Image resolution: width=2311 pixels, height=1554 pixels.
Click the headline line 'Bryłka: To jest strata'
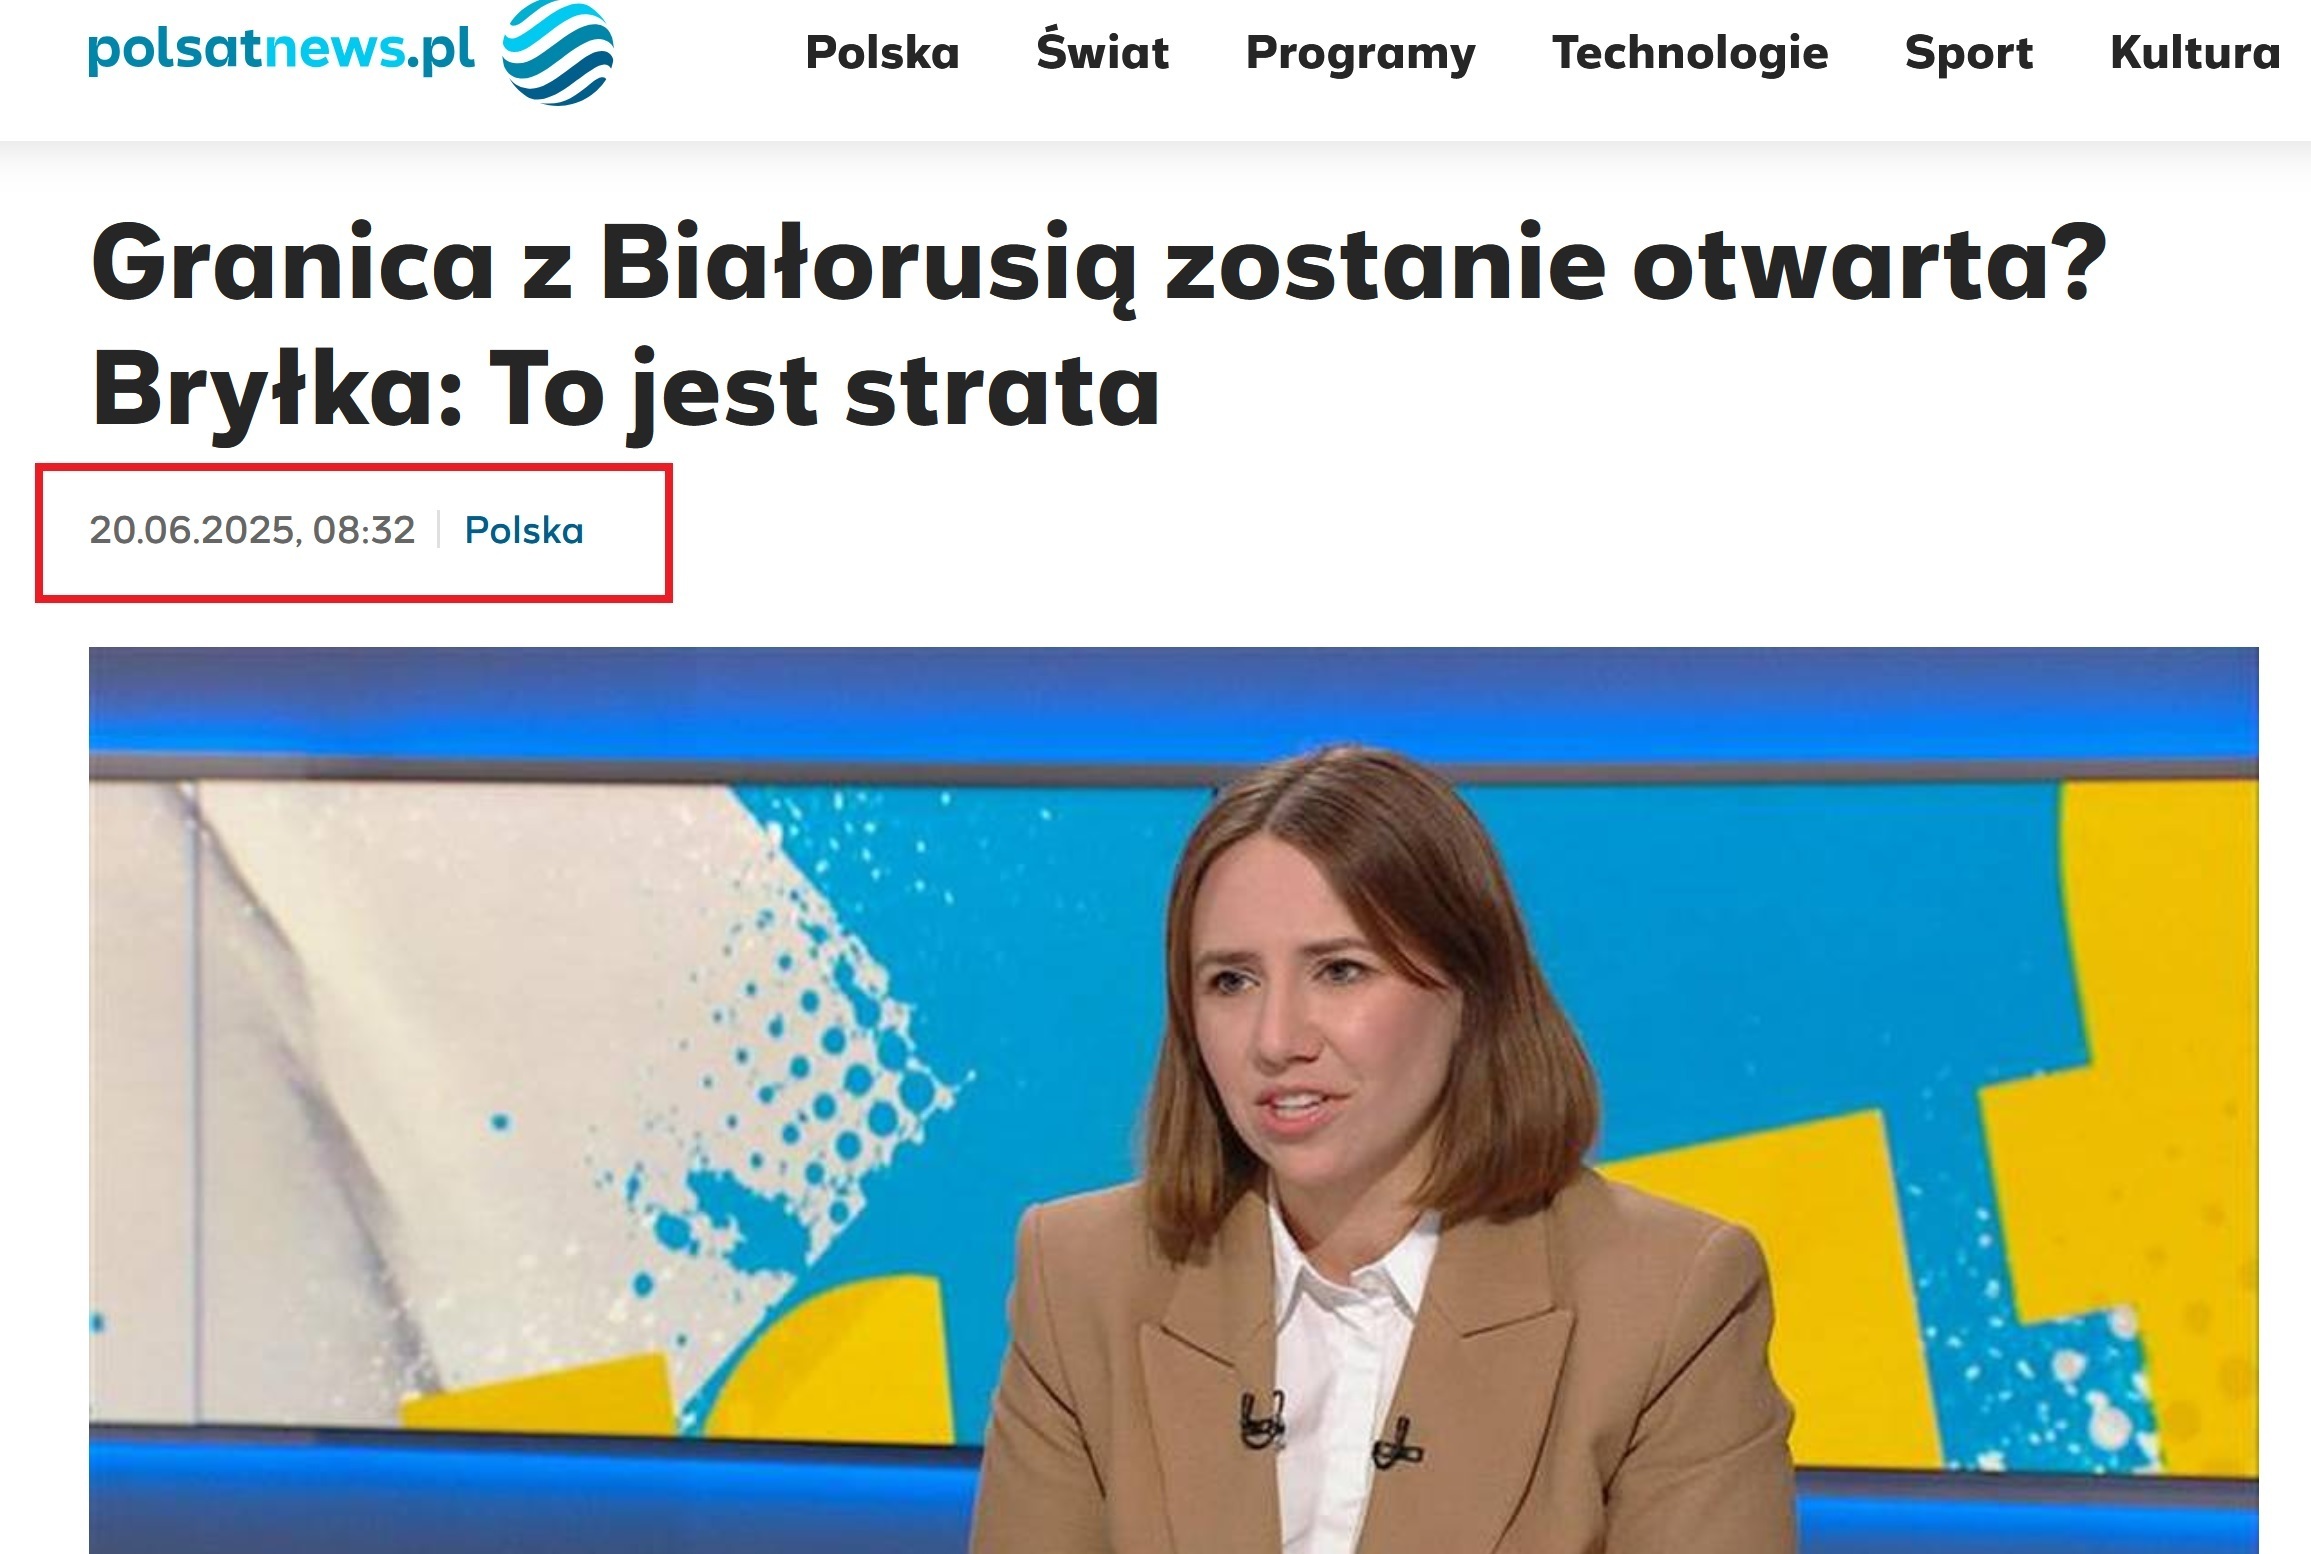(626, 392)
